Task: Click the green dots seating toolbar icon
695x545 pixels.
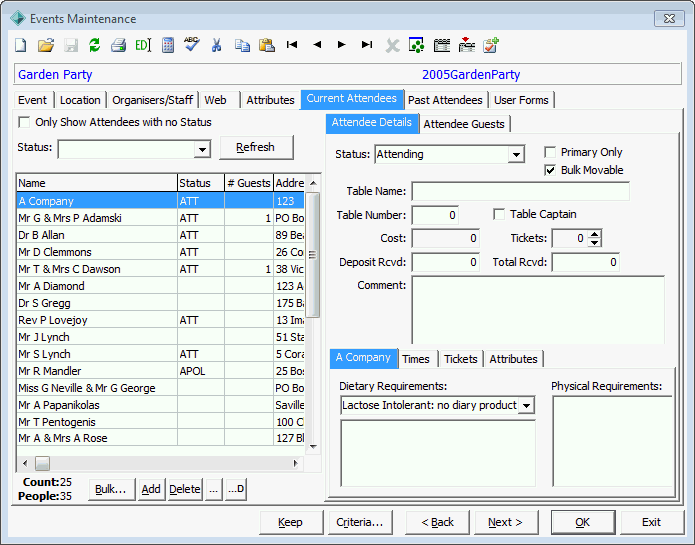Action: pyautogui.click(x=416, y=45)
